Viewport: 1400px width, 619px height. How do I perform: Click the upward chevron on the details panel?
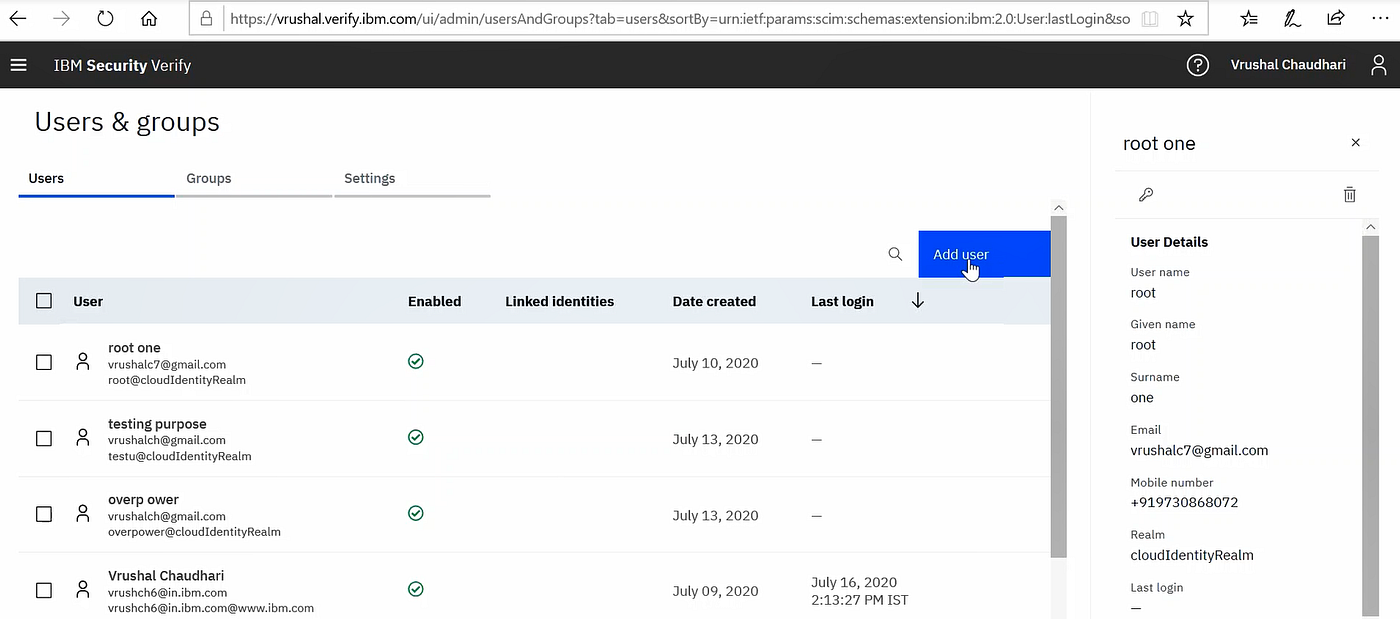click(x=1370, y=226)
